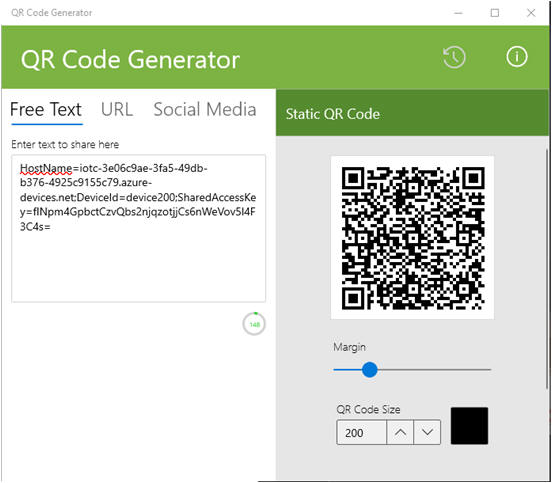Viewport: 552px width, 483px height.
Task: Click the Margin slider handle
Action: (370, 370)
